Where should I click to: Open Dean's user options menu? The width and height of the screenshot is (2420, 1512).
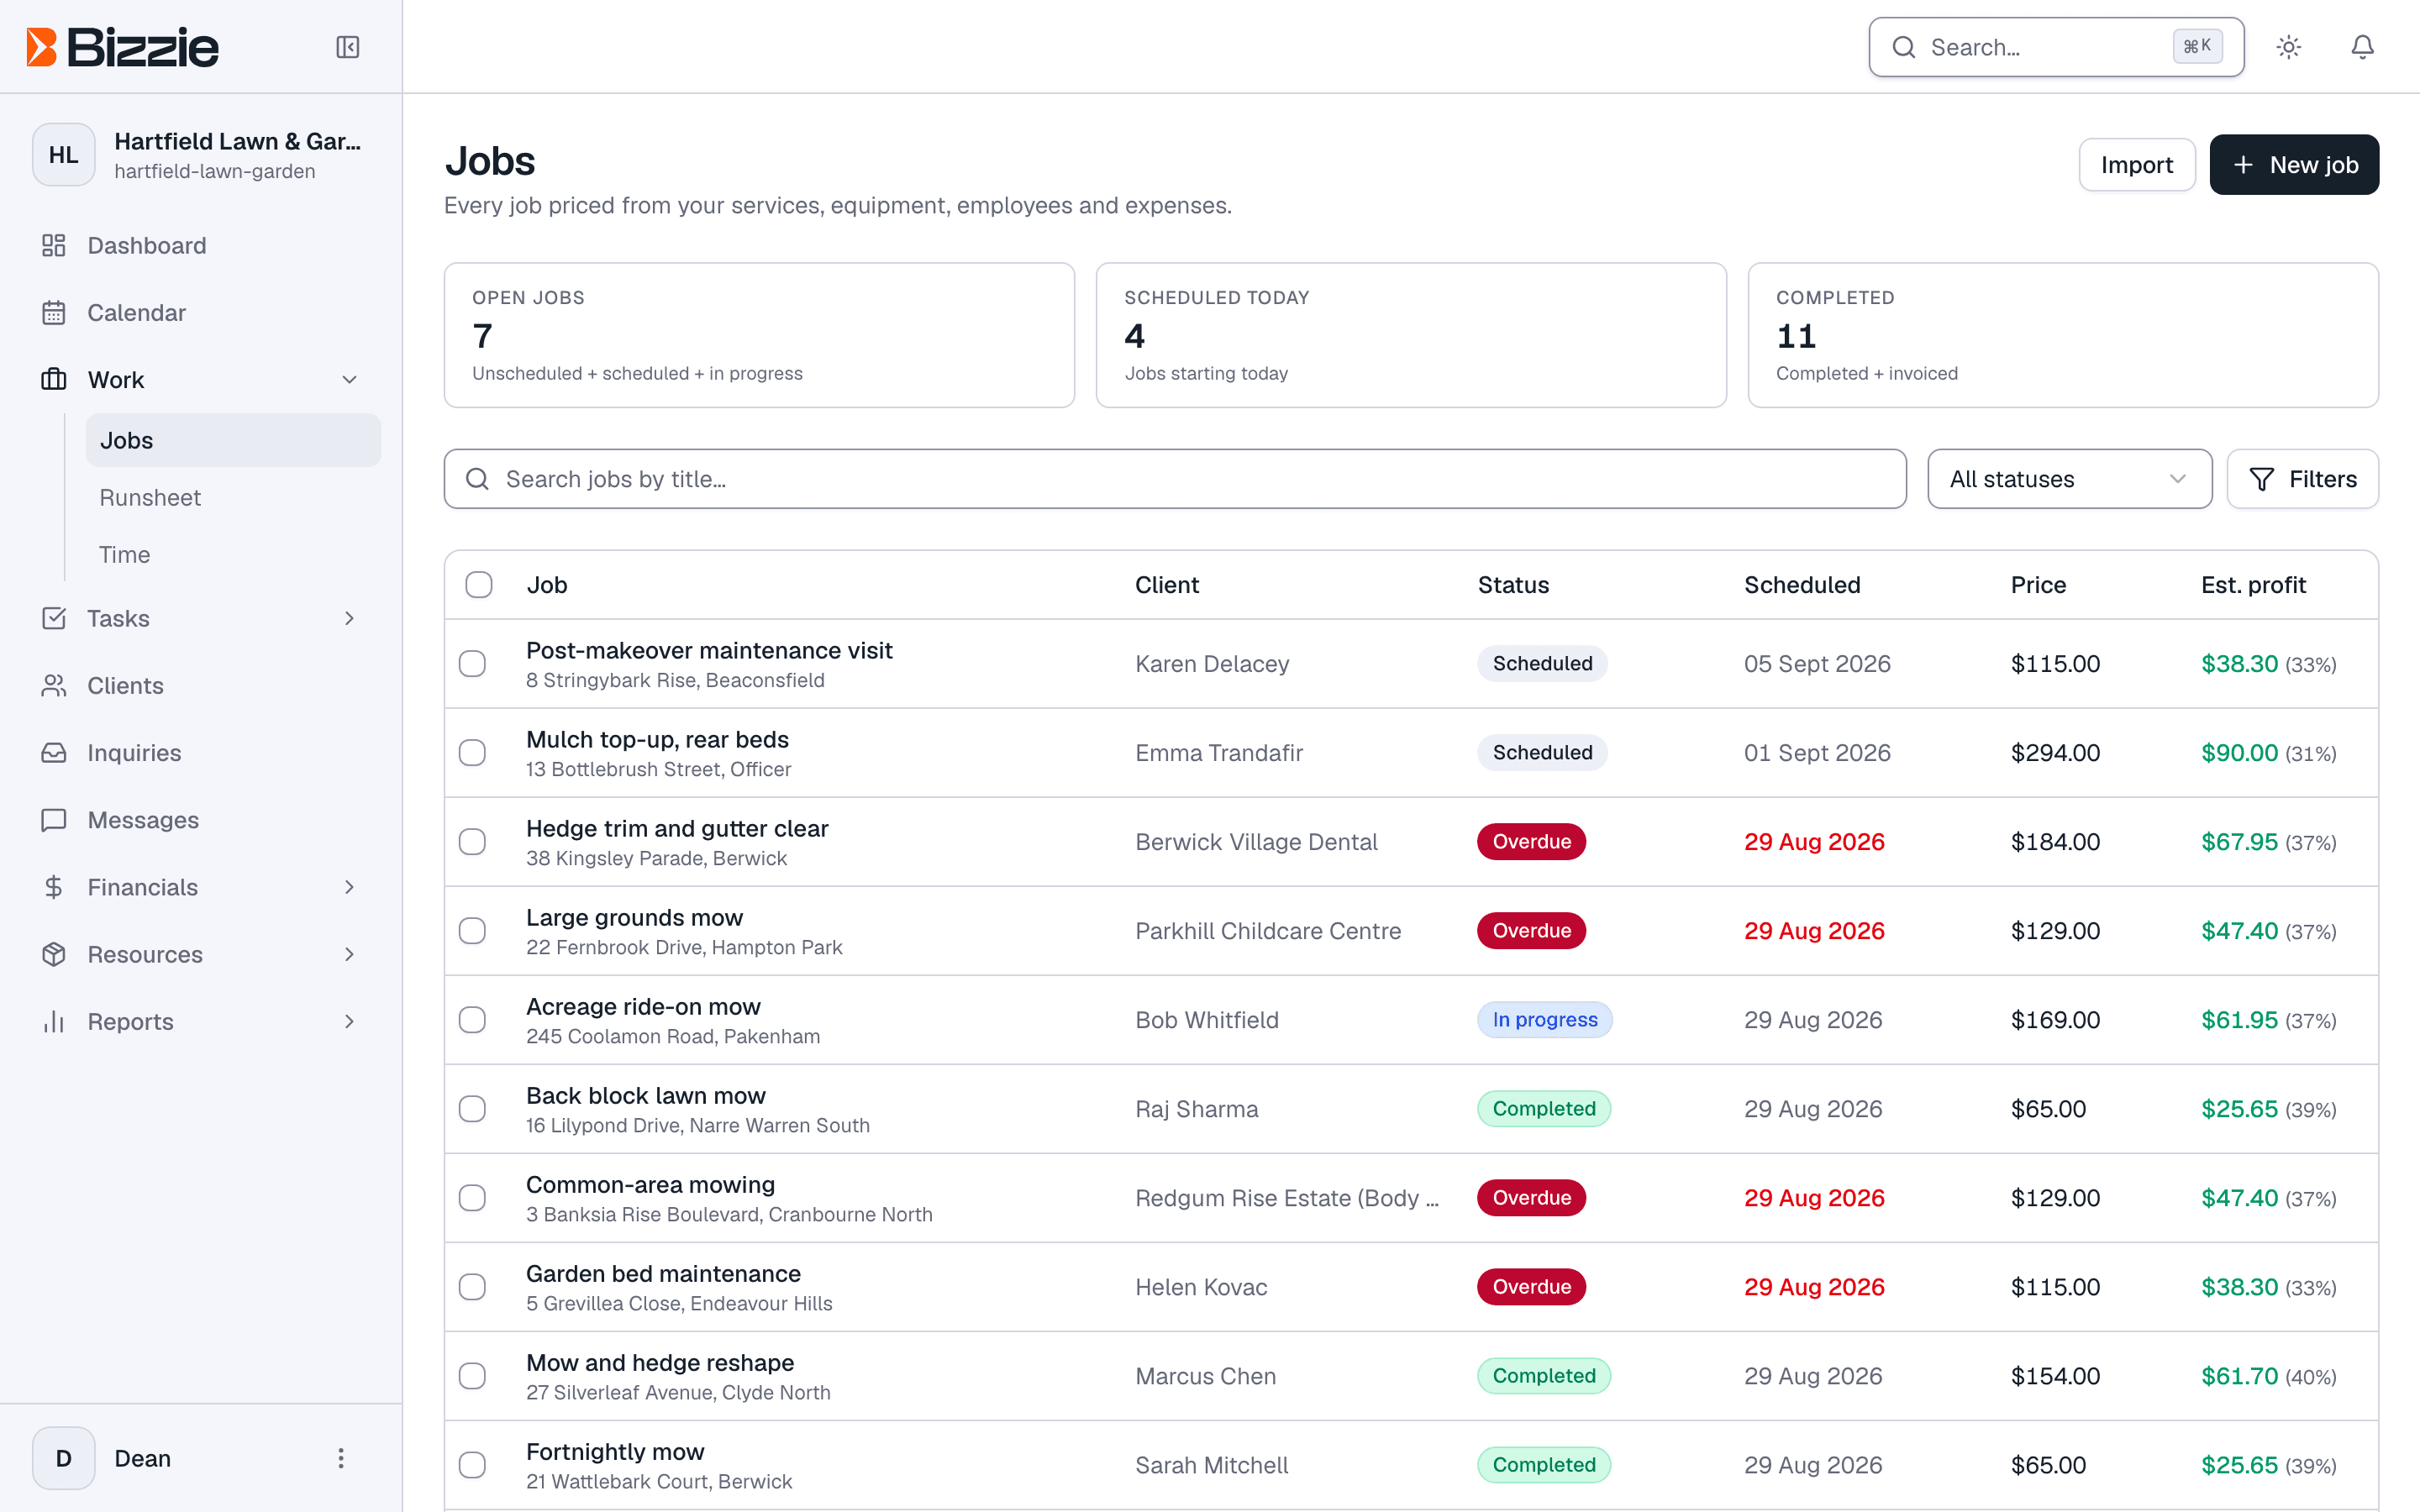pos(341,1458)
